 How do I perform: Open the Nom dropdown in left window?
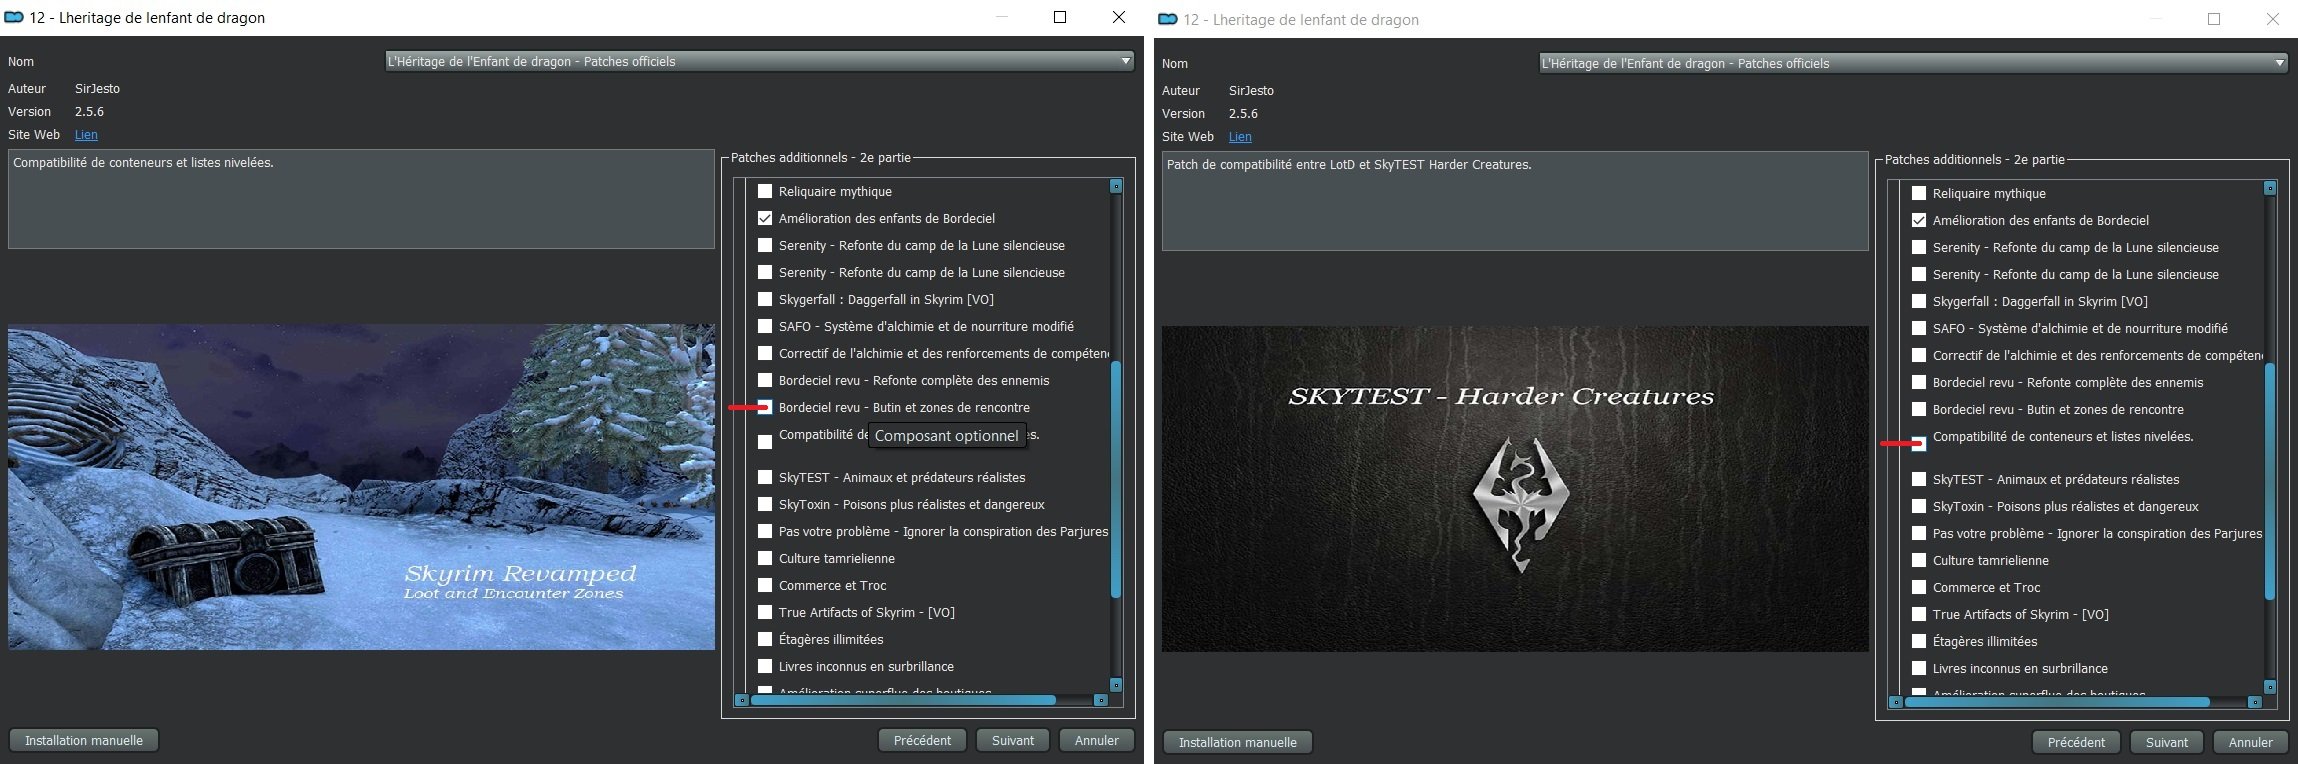(760, 61)
